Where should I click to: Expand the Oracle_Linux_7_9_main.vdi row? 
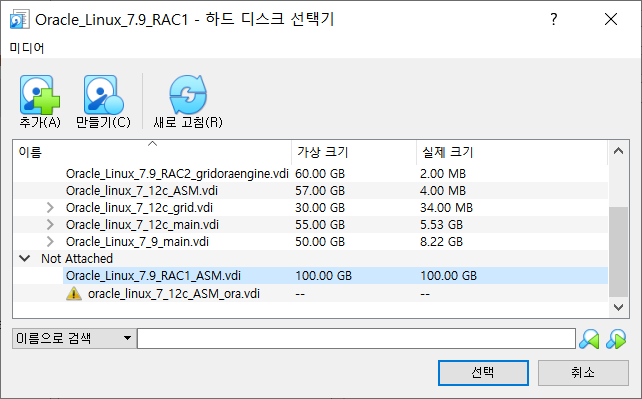tap(50, 241)
